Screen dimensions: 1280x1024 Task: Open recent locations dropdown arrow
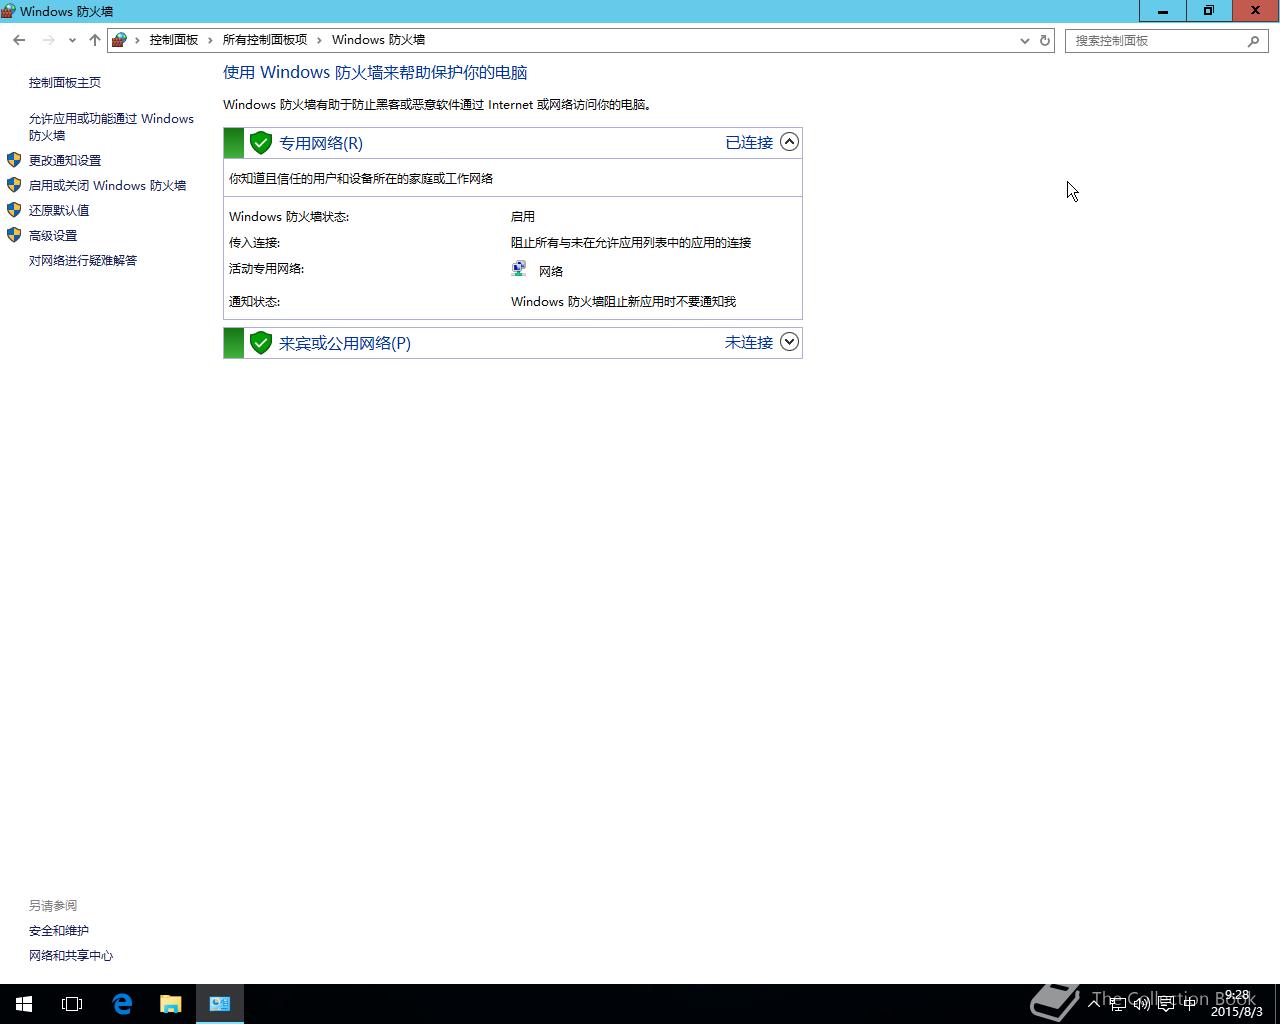click(72, 40)
